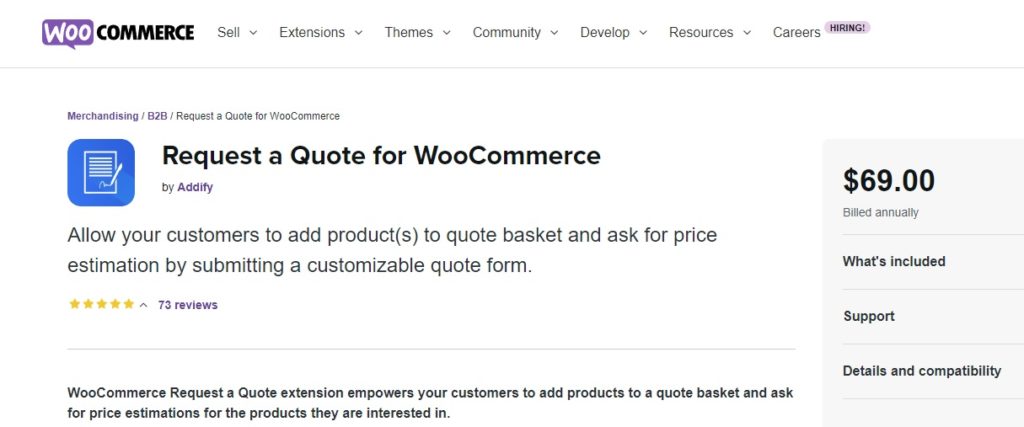Open the Resources menu
1024x427 pixels.
[x=710, y=33]
